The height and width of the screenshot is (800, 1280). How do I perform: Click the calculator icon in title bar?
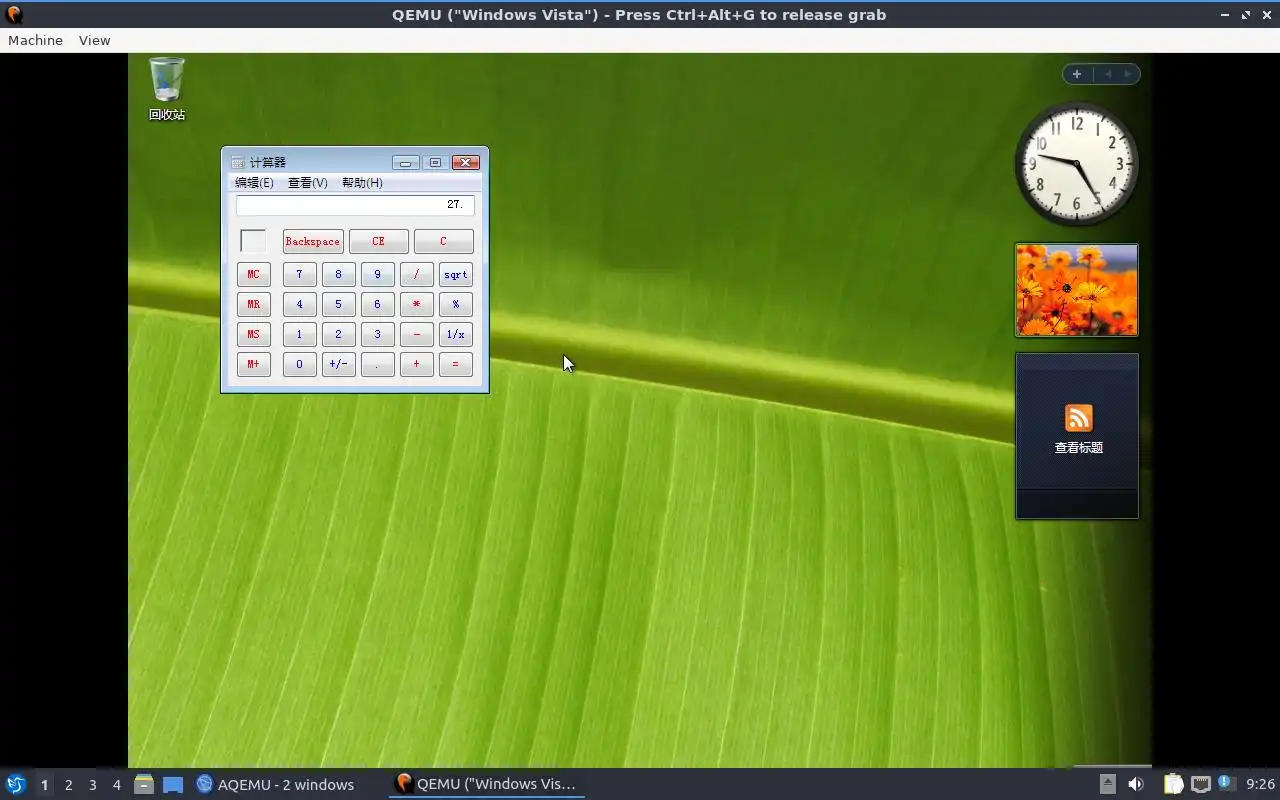click(237, 162)
